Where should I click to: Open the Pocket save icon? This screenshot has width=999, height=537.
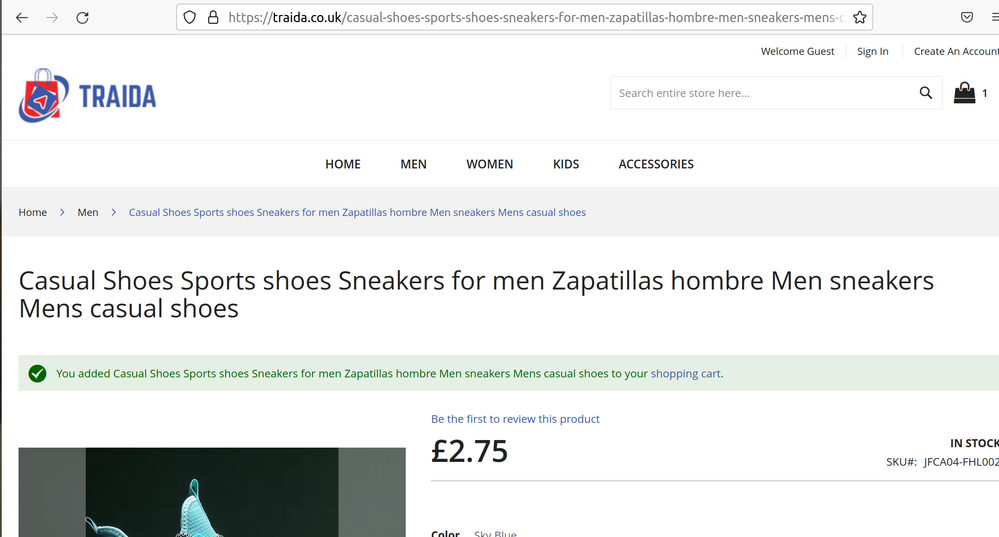[x=967, y=17]
